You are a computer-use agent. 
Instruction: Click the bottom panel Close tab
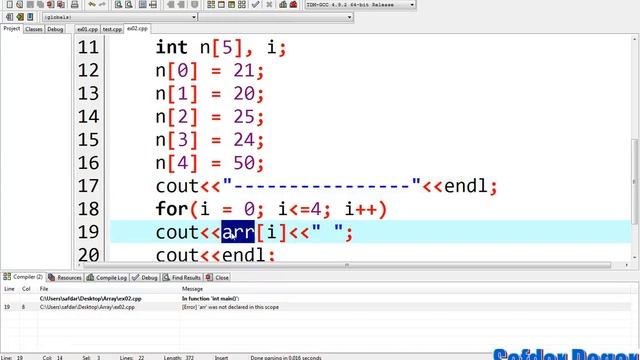218,278
